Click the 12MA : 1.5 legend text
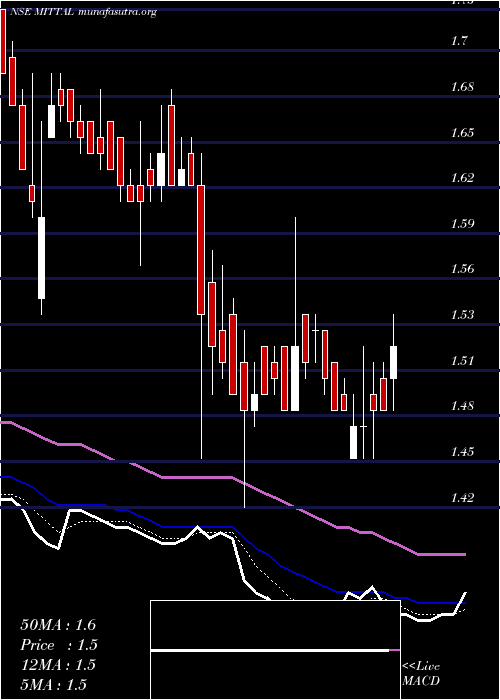The width and height of the screenshot is (500, 700). coord(58,665)
